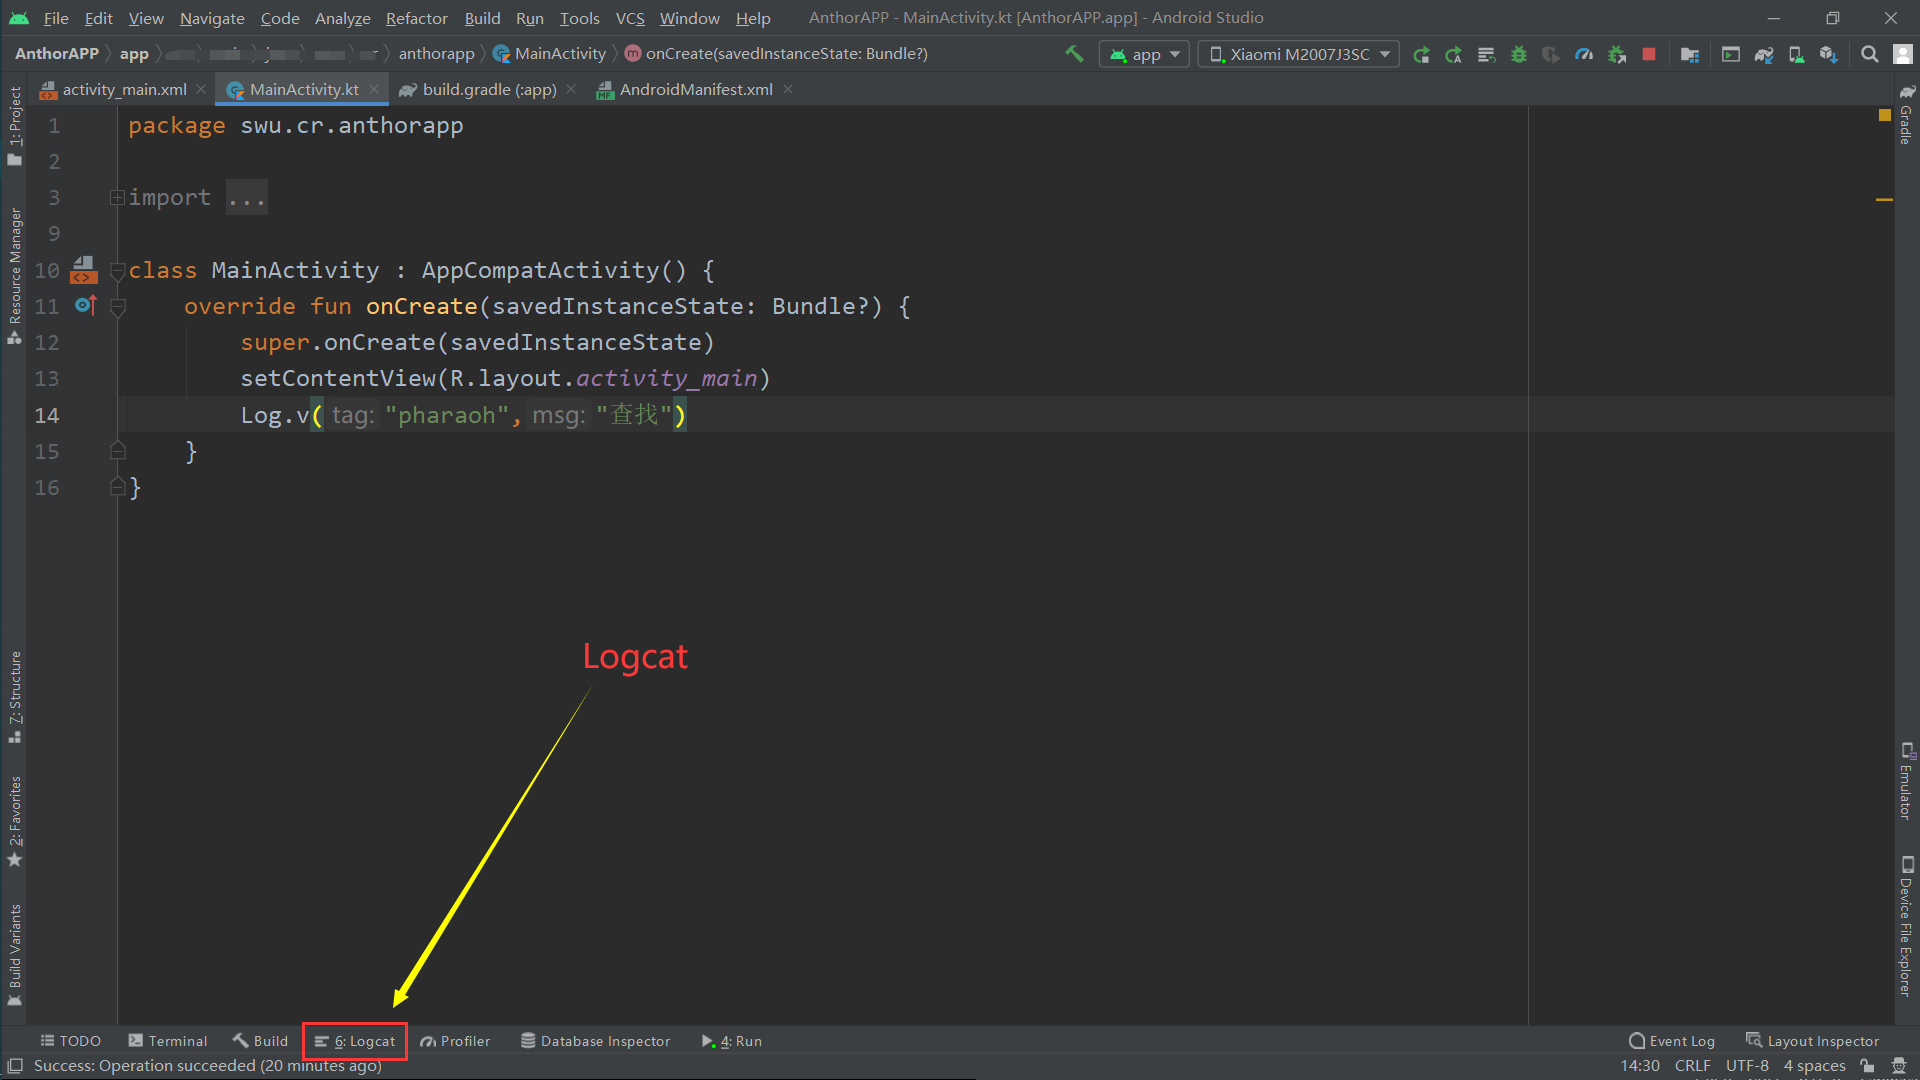Expand the breadcrumb anthorapp navigation
The width and height of the screenshot is (1920, 1080).
tap(435, 54)
